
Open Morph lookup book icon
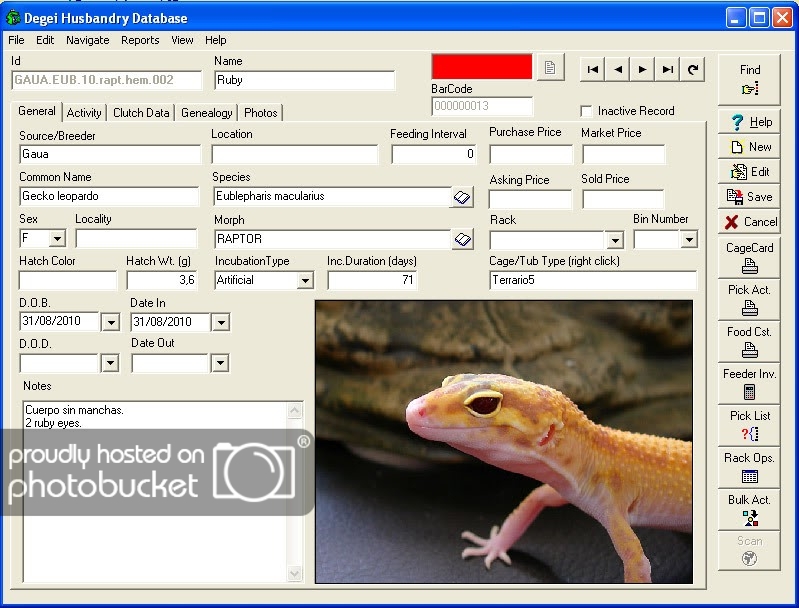click(x=462, y=240)
